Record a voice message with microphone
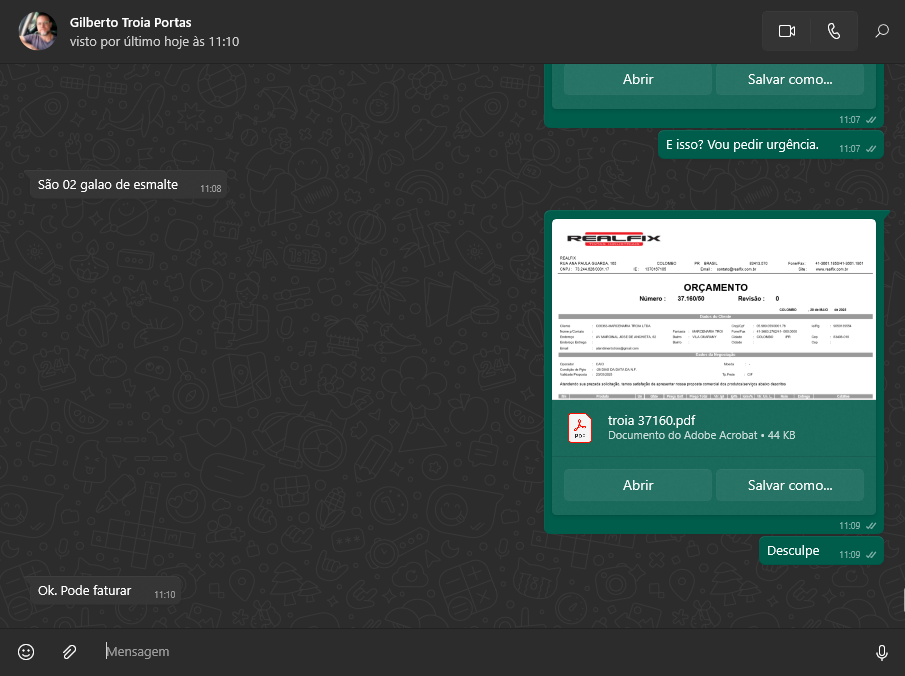905x676 pixels. tap(881, 652)
